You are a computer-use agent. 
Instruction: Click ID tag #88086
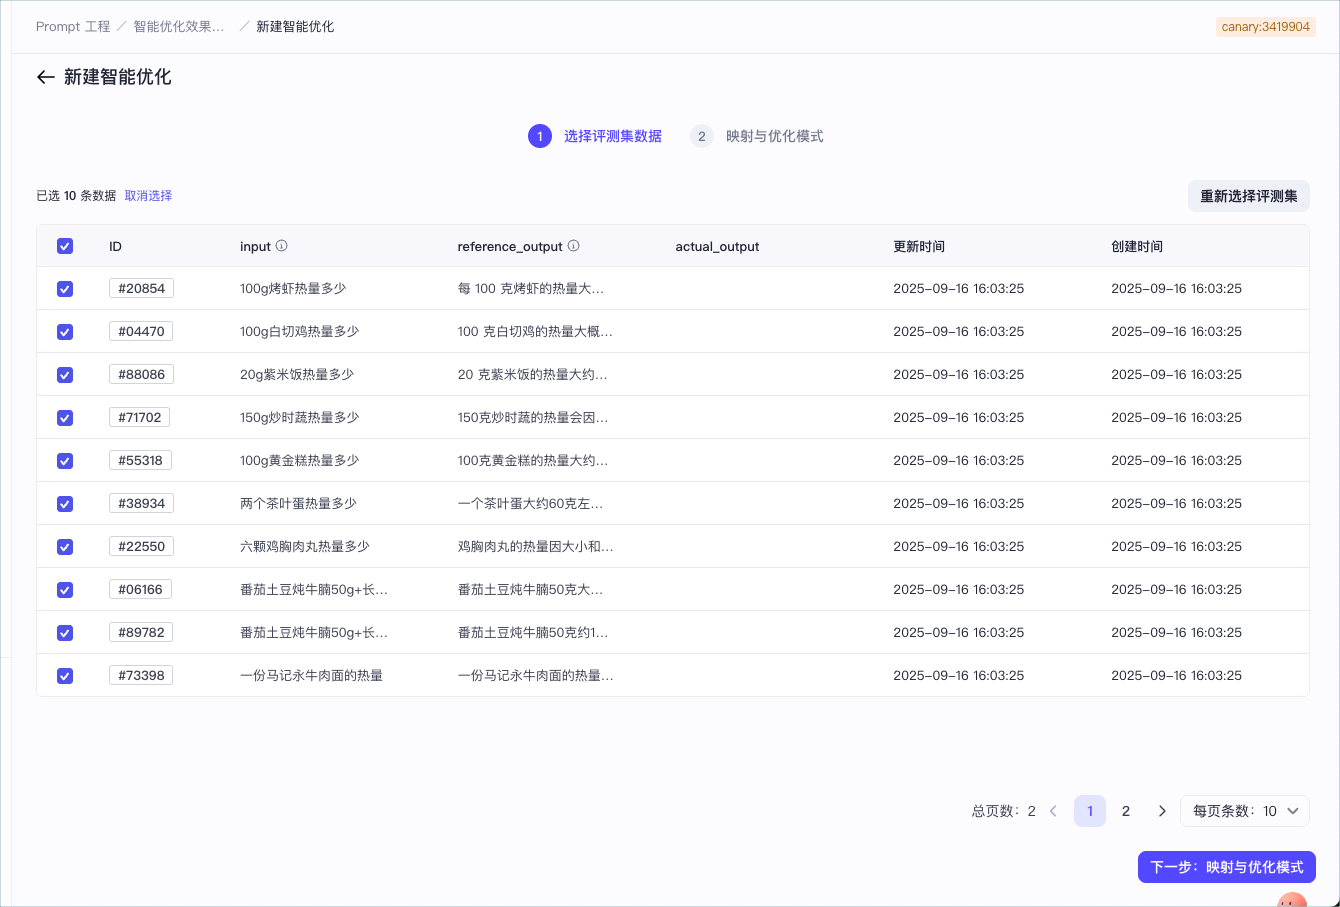[141, 374]
